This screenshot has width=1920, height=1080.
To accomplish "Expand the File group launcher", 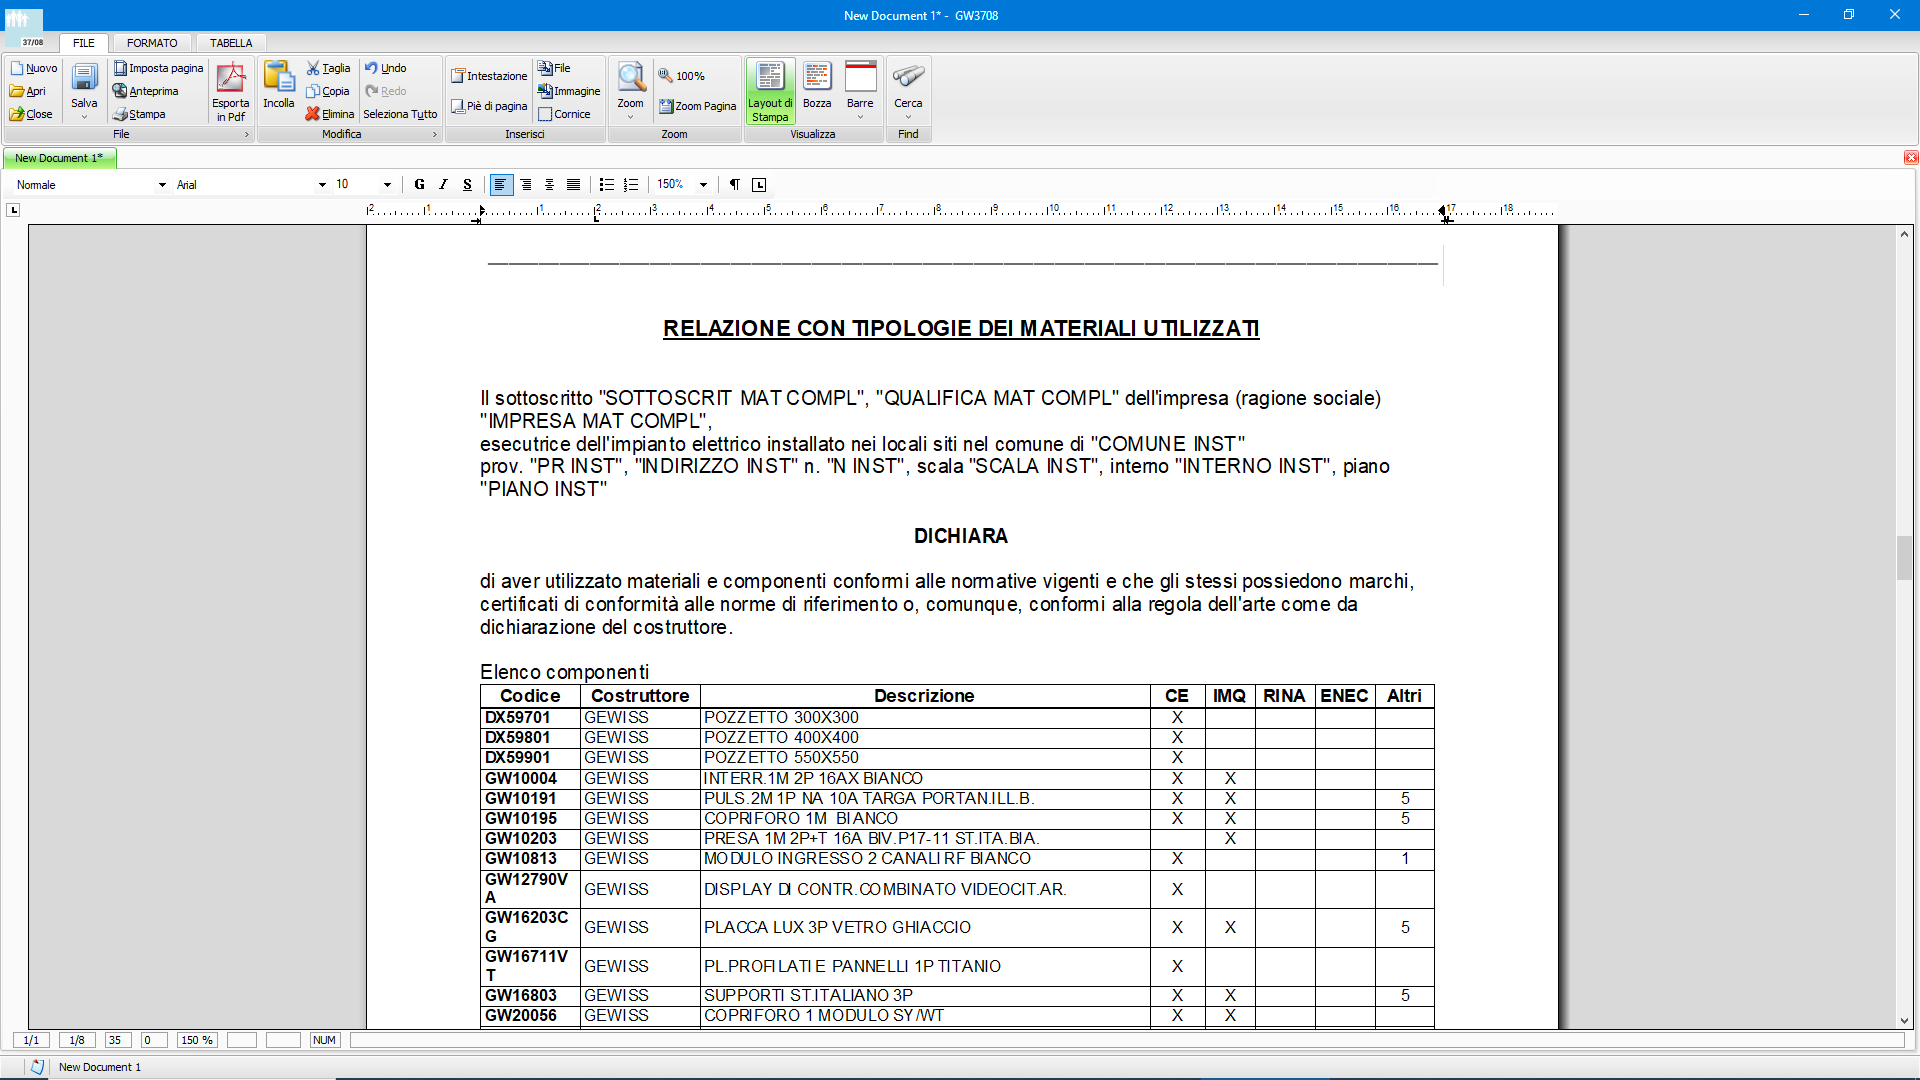I will pyautogui.click(x=247, y=134).
